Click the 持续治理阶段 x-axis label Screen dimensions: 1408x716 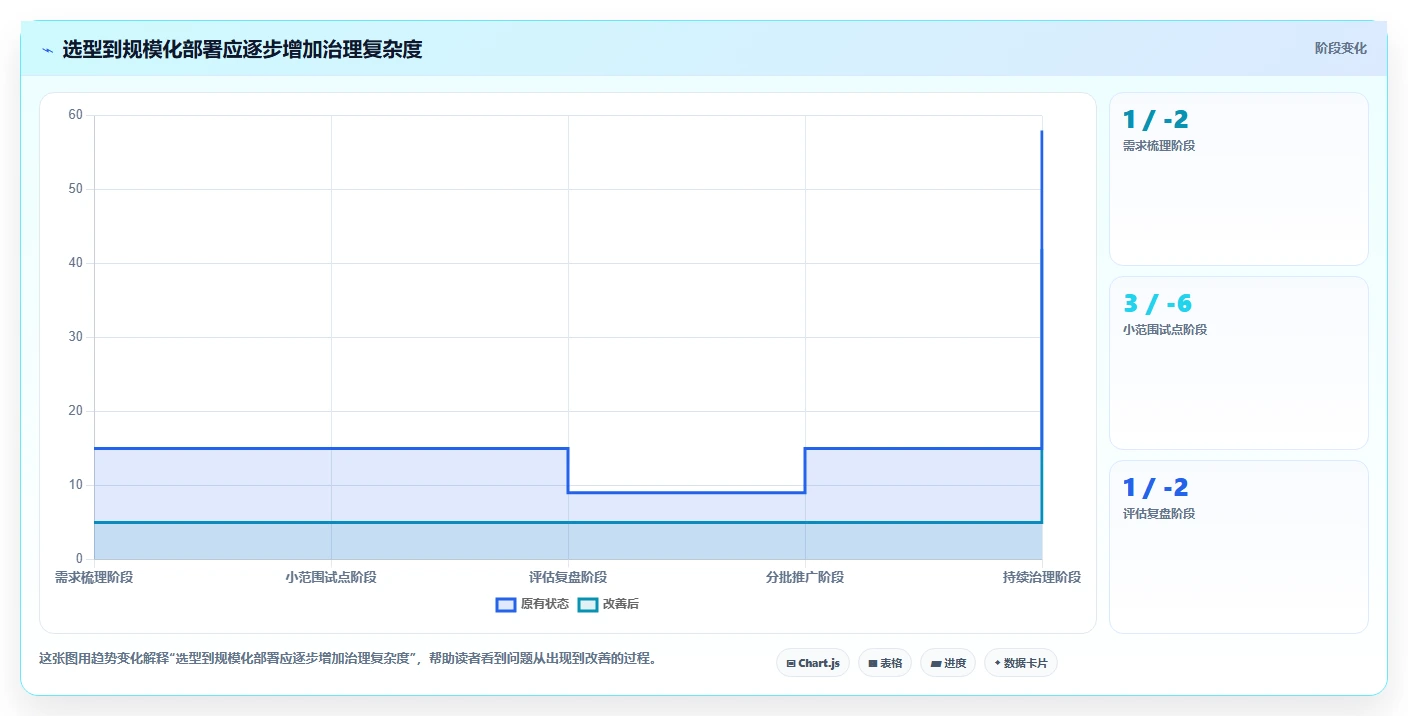tap(1042, 577)
